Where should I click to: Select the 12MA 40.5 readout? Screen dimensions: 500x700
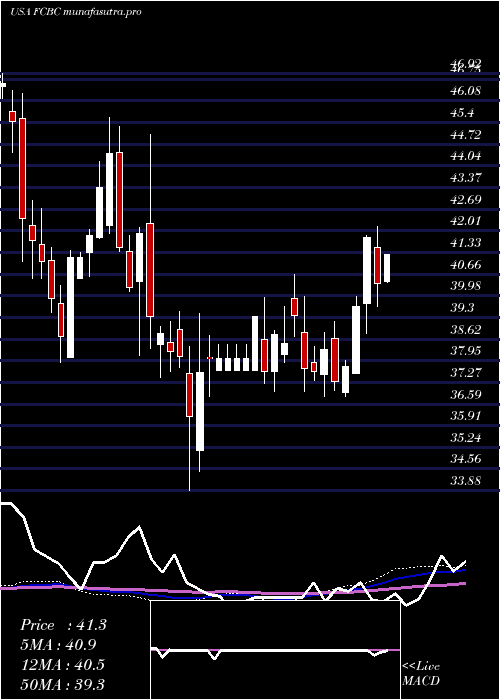pos(62,664)
